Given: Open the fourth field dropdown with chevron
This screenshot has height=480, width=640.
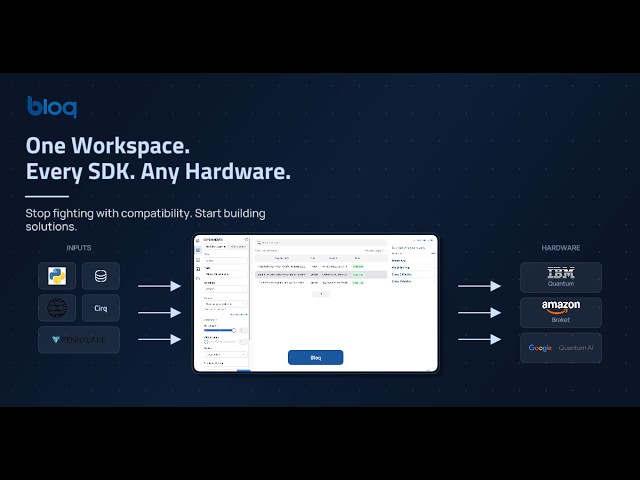Looking at the screenshot, I should (226, 304).
